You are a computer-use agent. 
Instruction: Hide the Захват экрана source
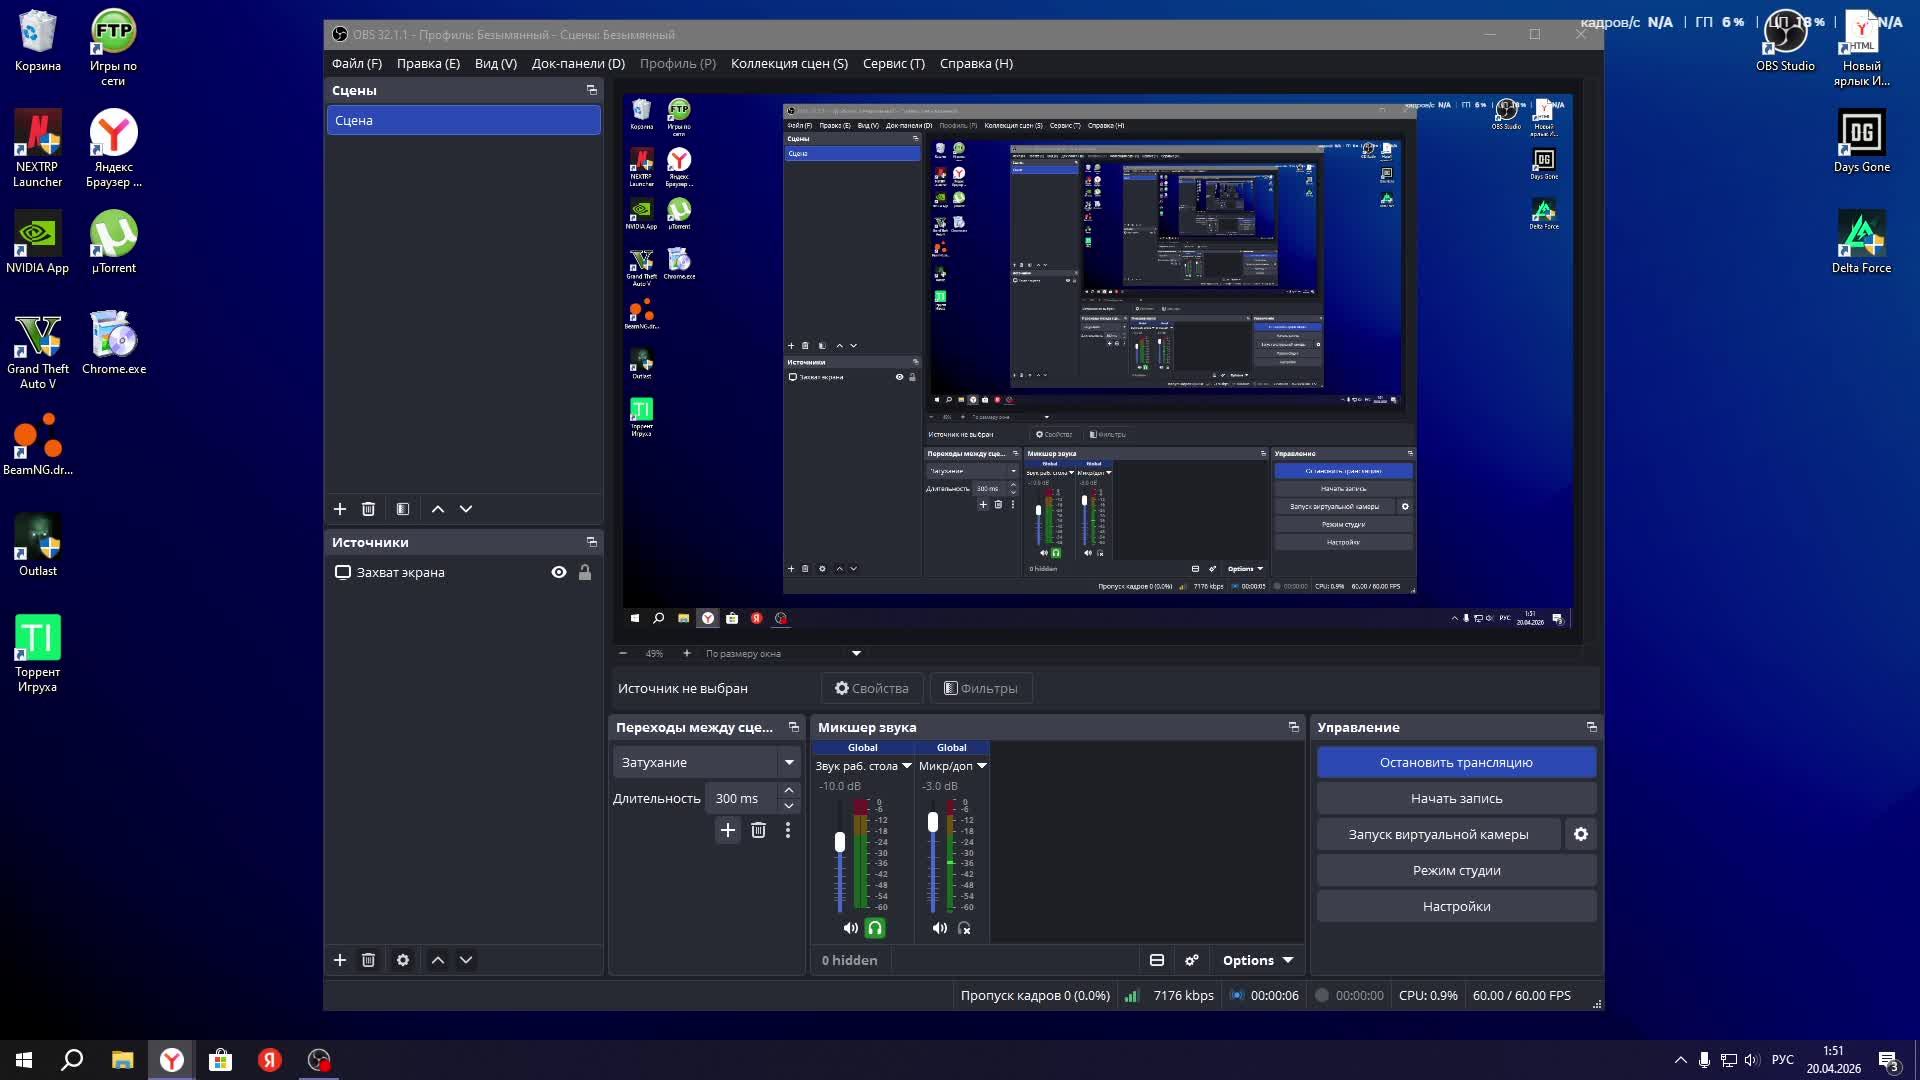[x=559, y=572]
